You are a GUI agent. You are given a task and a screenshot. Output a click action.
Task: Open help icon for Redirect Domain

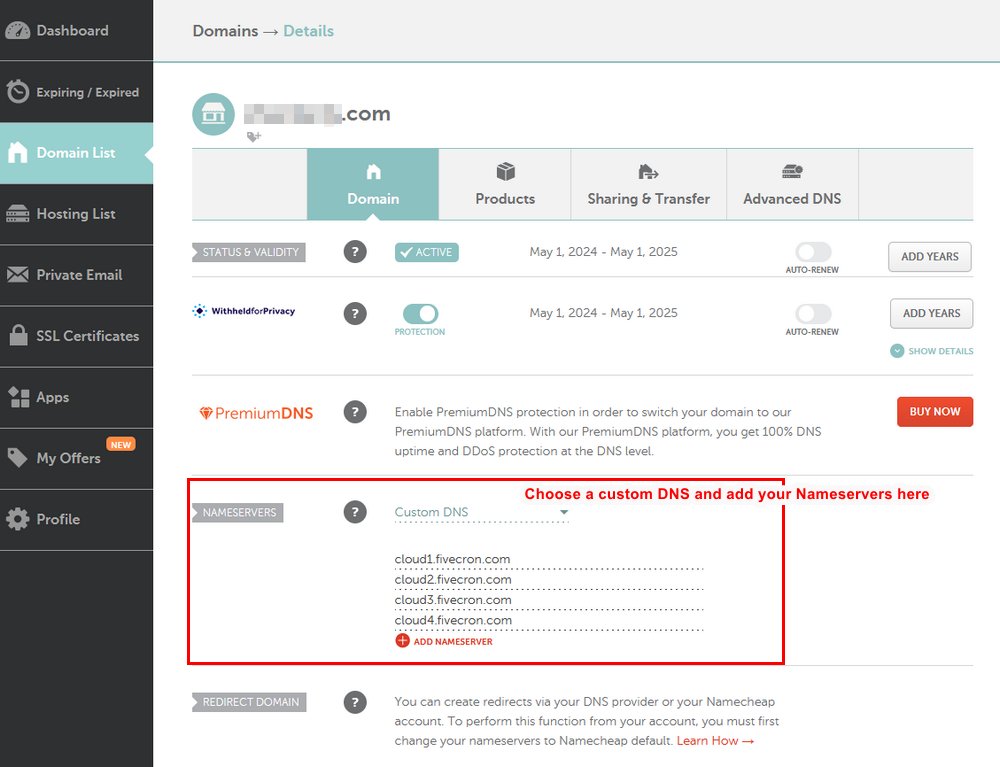pyautogui.click(x=355, y=702)
